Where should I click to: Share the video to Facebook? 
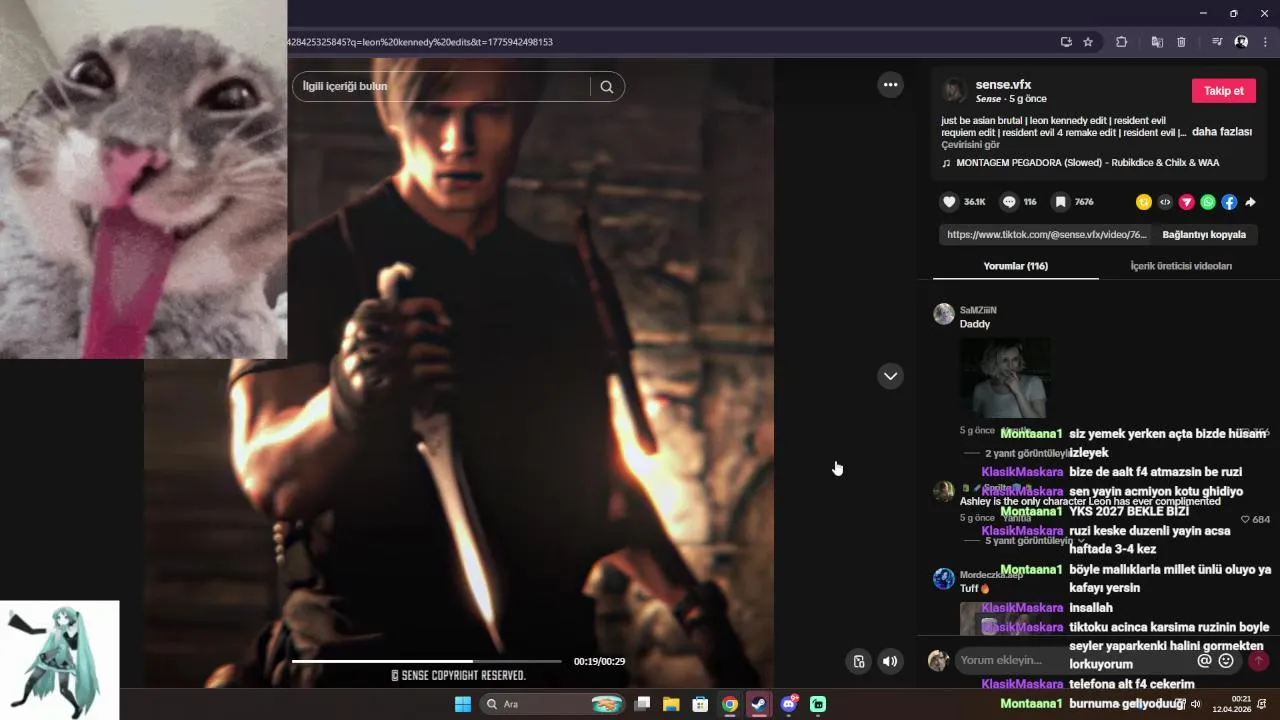point(1229,202)
